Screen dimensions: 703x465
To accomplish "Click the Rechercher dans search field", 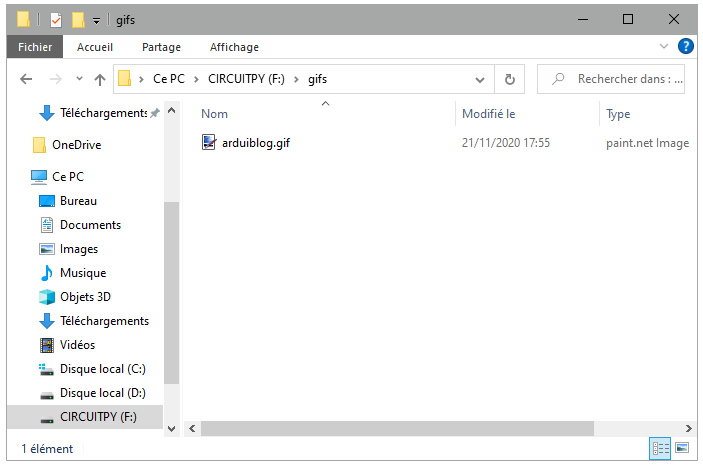I will coord(611,79).
